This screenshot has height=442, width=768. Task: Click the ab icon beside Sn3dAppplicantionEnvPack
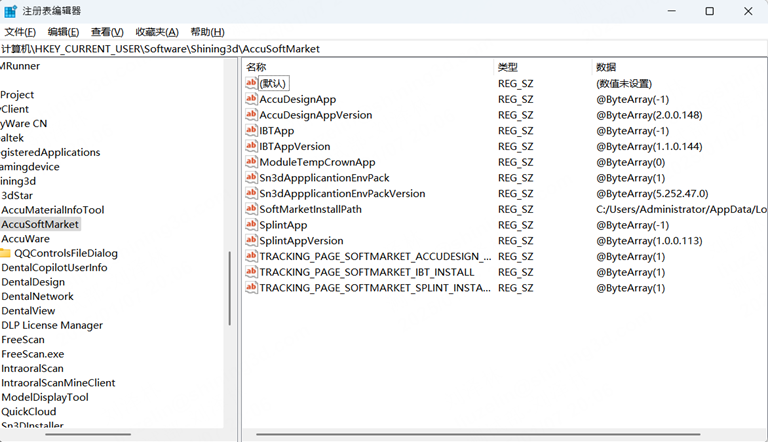251,177
